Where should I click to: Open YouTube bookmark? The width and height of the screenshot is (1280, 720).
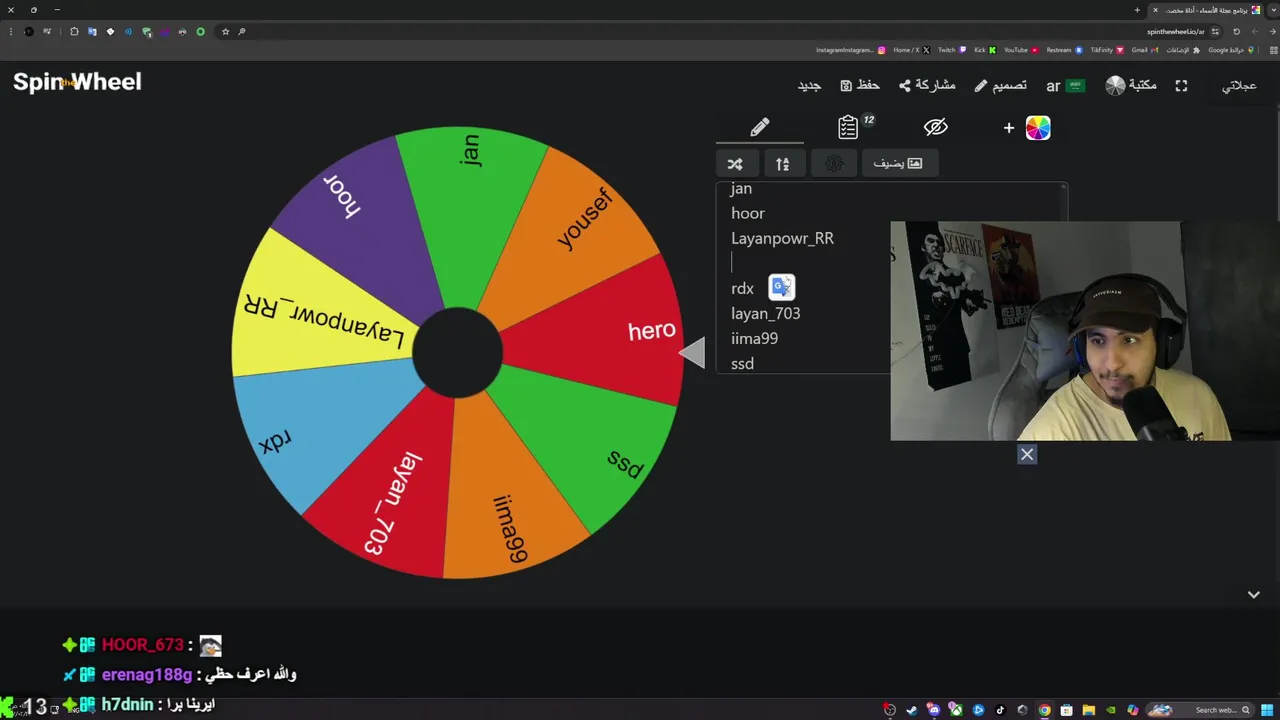[x=1021, y=50]
